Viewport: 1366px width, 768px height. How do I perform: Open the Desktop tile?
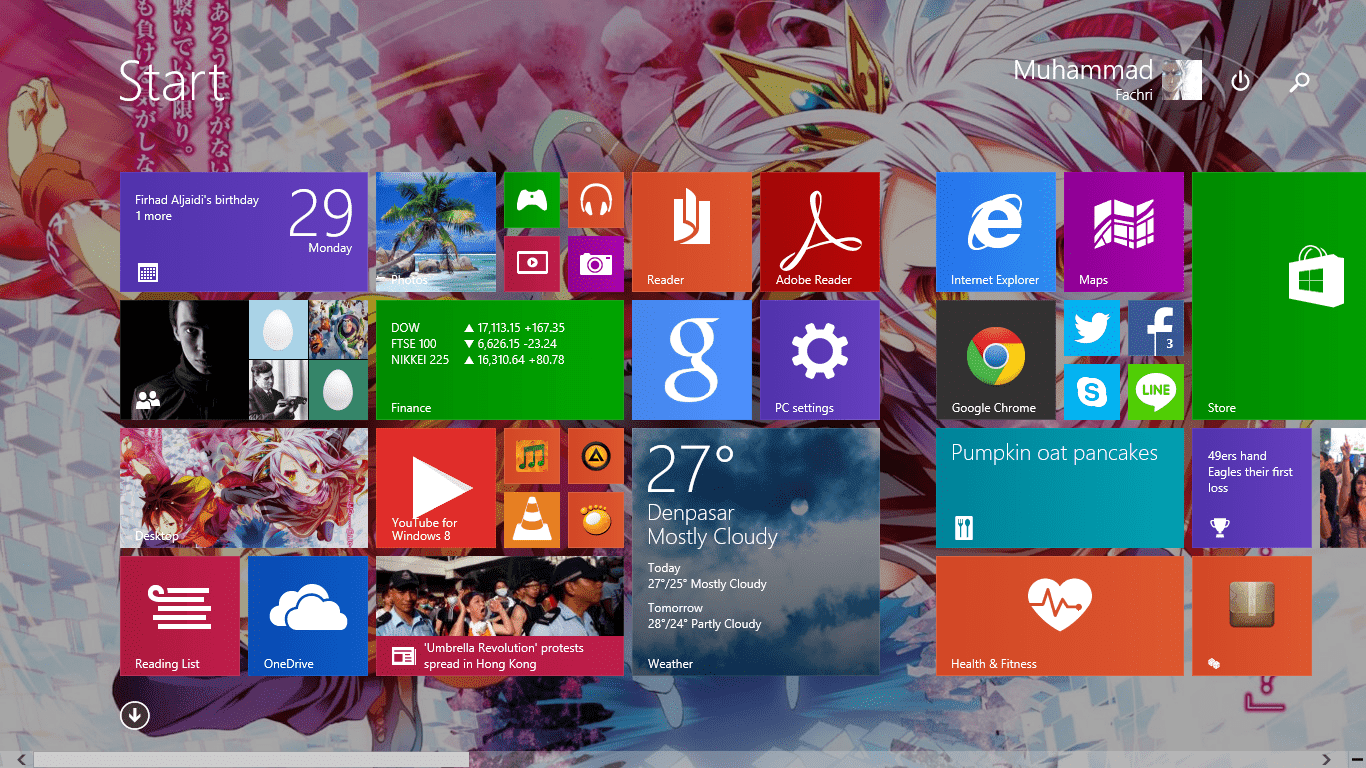243,488
